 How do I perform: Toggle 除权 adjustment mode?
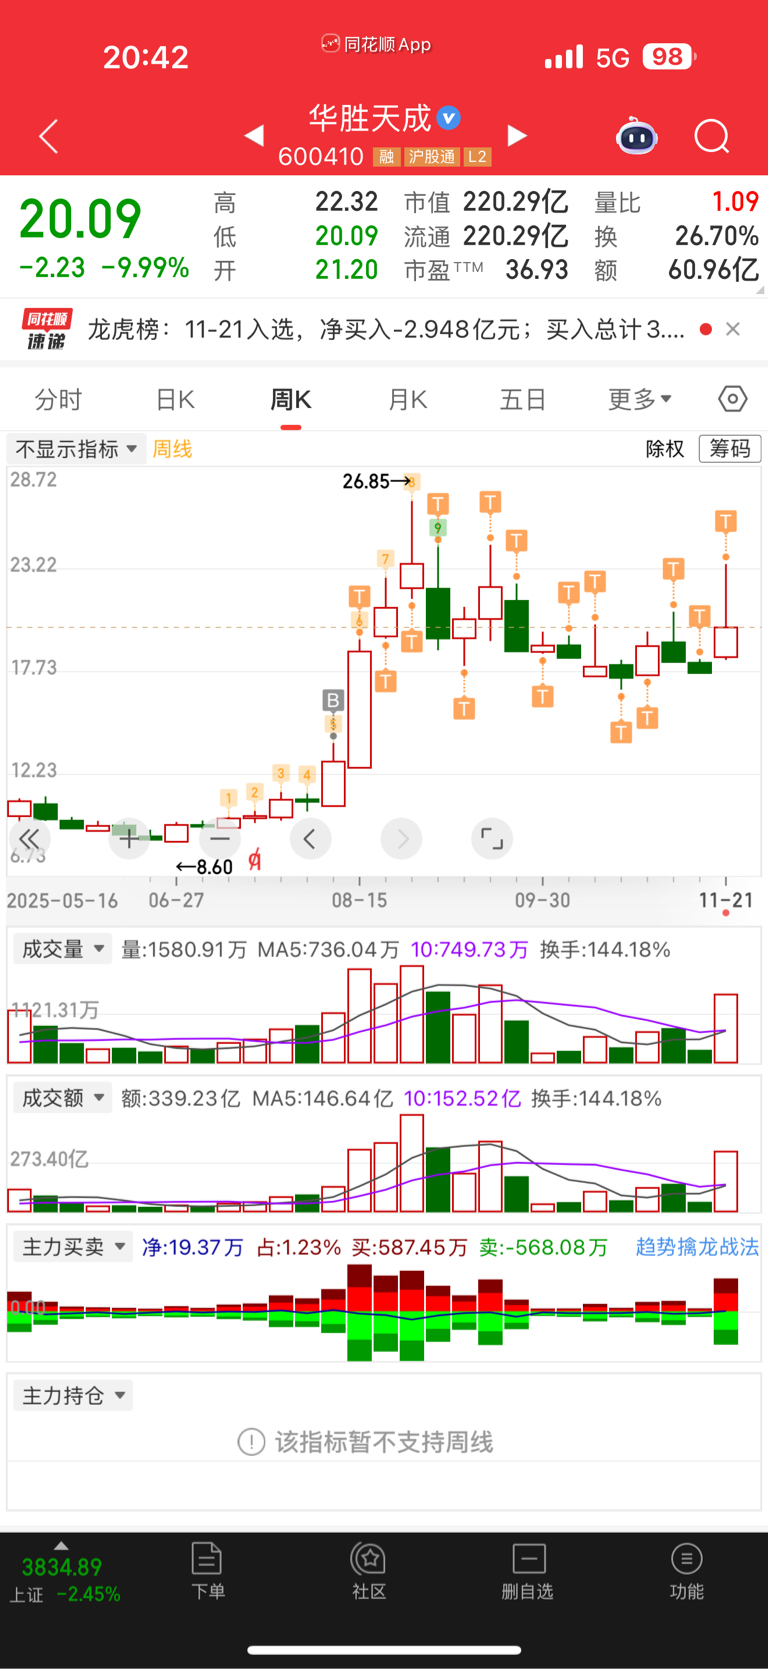[x=665, y=449]
